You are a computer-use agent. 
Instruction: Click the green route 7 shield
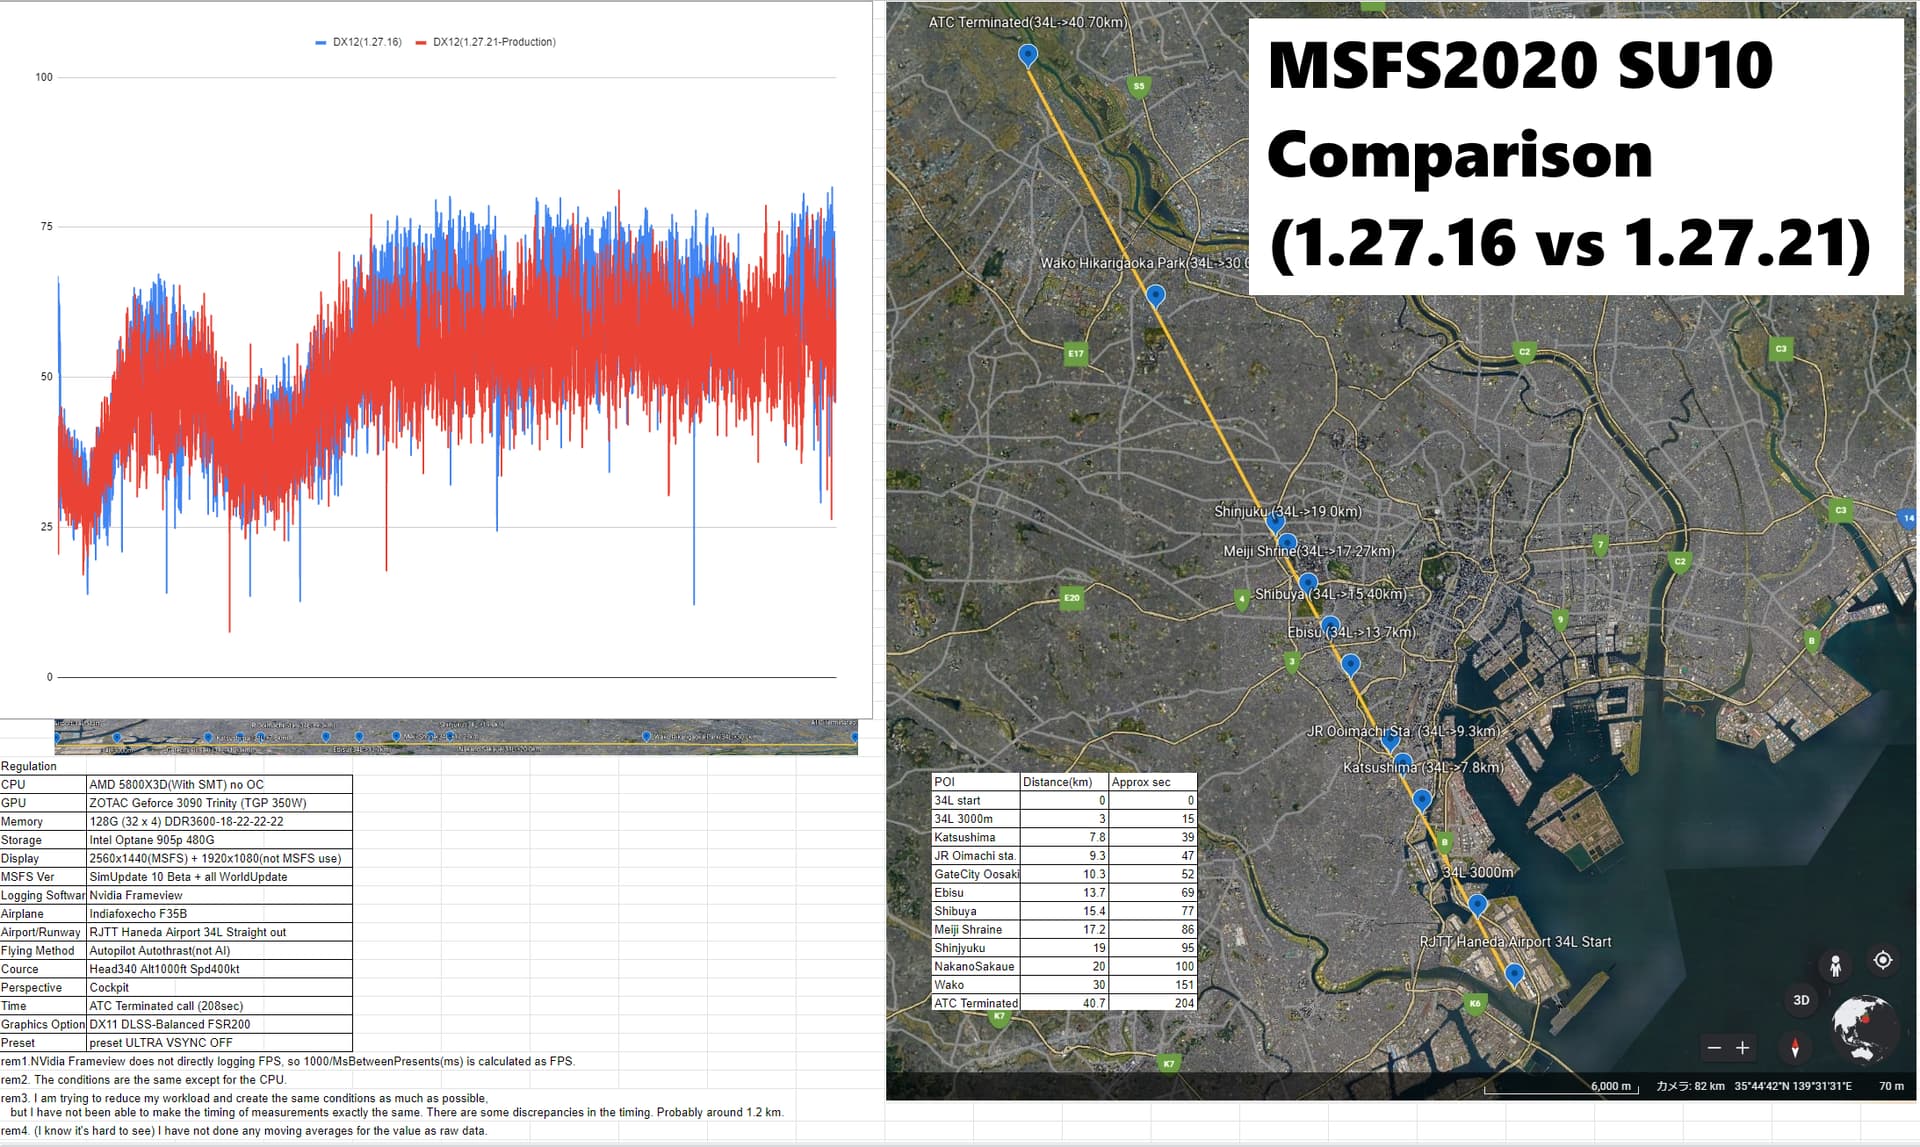tap(1601, 546)
